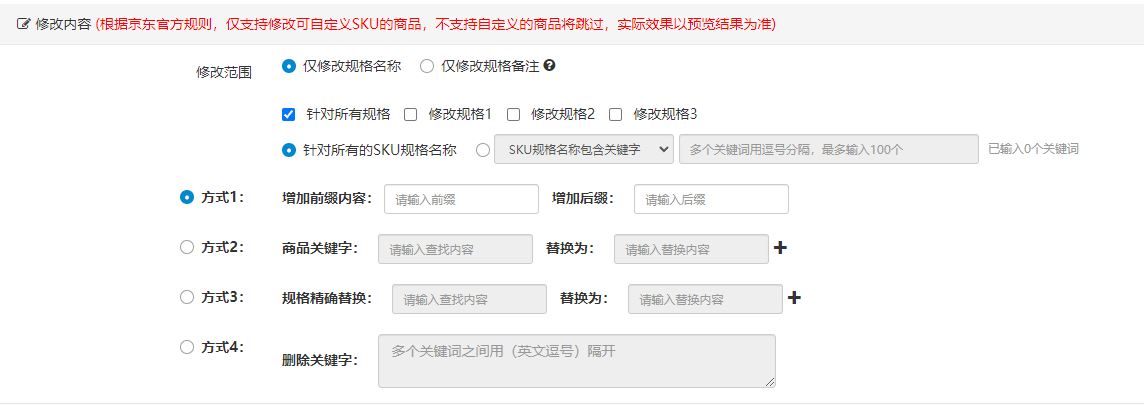Select 针对所有的SKU规格名称 radio button
Screen dimensions: 1144x405
click(x=289, y=150)
